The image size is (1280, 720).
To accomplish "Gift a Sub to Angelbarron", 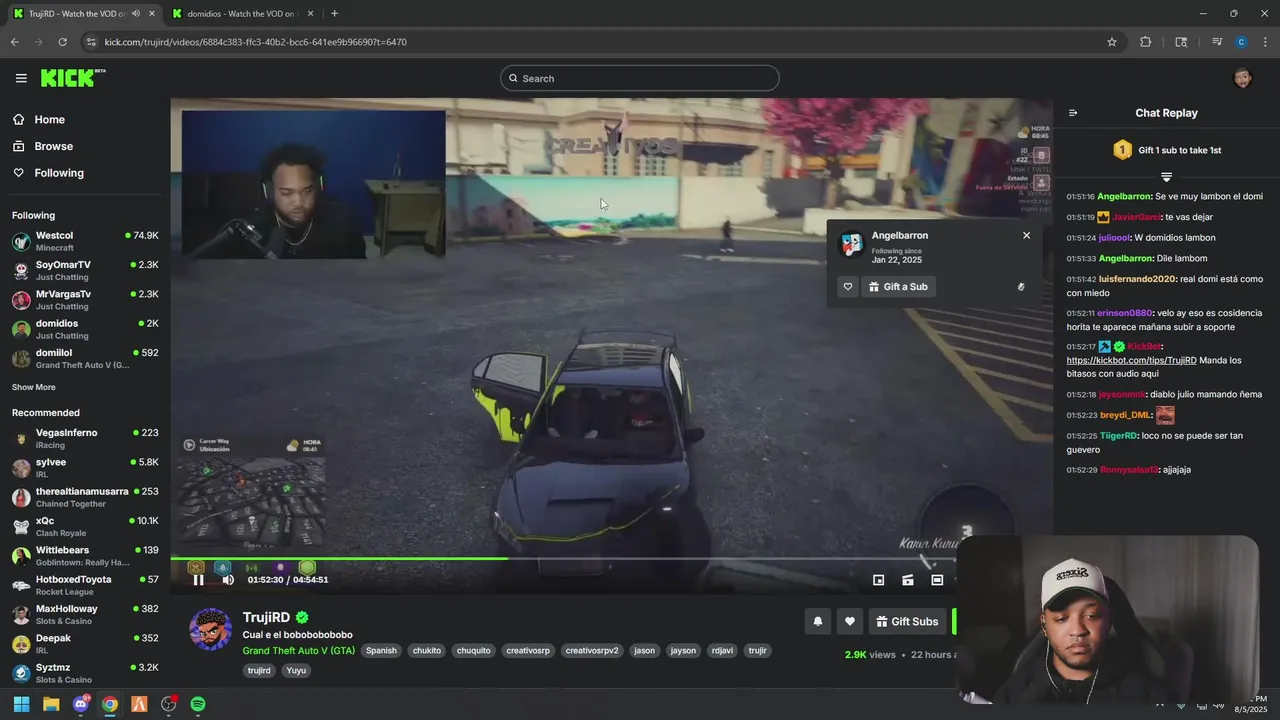I will (898, 287).
